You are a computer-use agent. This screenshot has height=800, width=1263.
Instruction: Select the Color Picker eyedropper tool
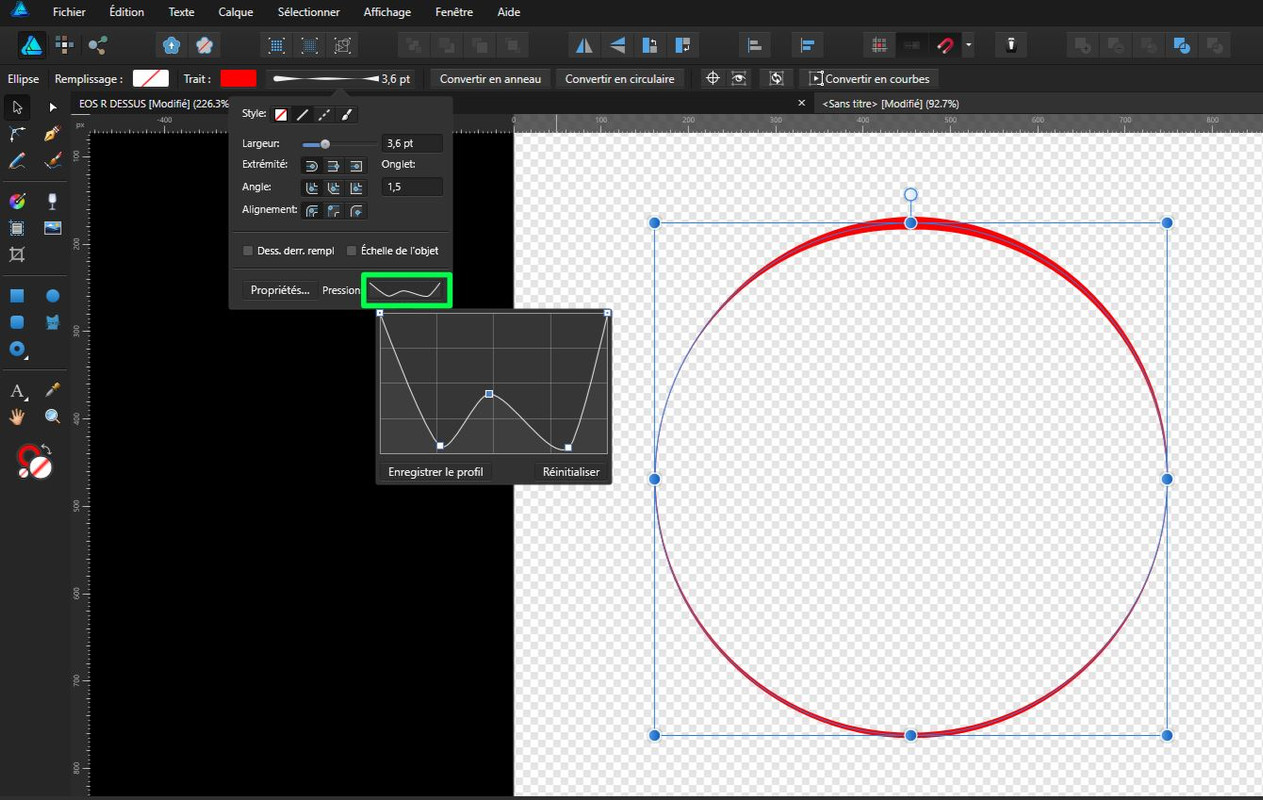[52, 391]
